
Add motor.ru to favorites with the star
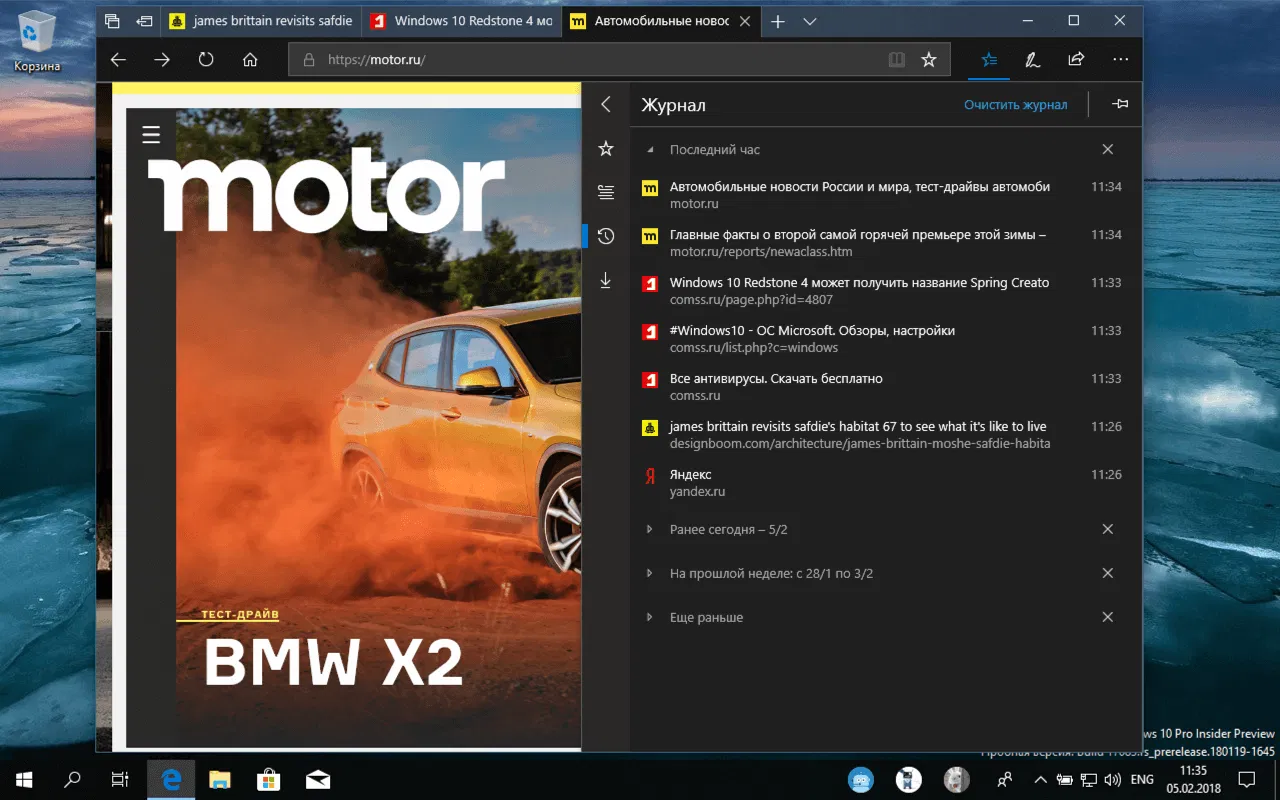point(928,59)
